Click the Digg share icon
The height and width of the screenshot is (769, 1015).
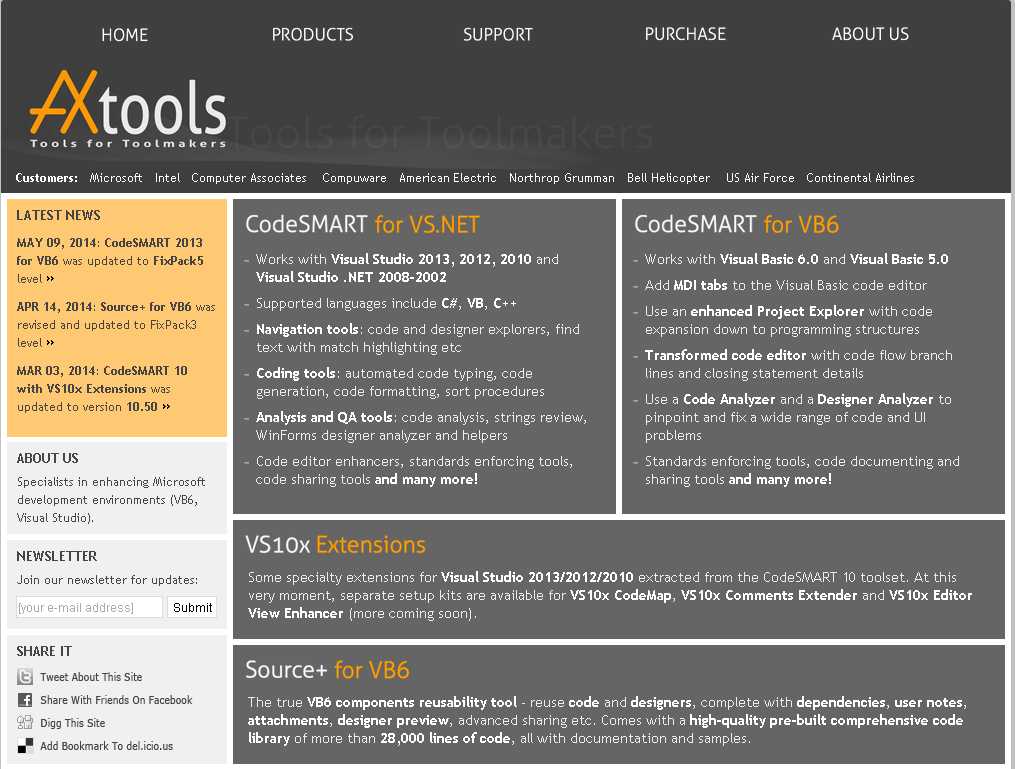click(x=25, y=722)
